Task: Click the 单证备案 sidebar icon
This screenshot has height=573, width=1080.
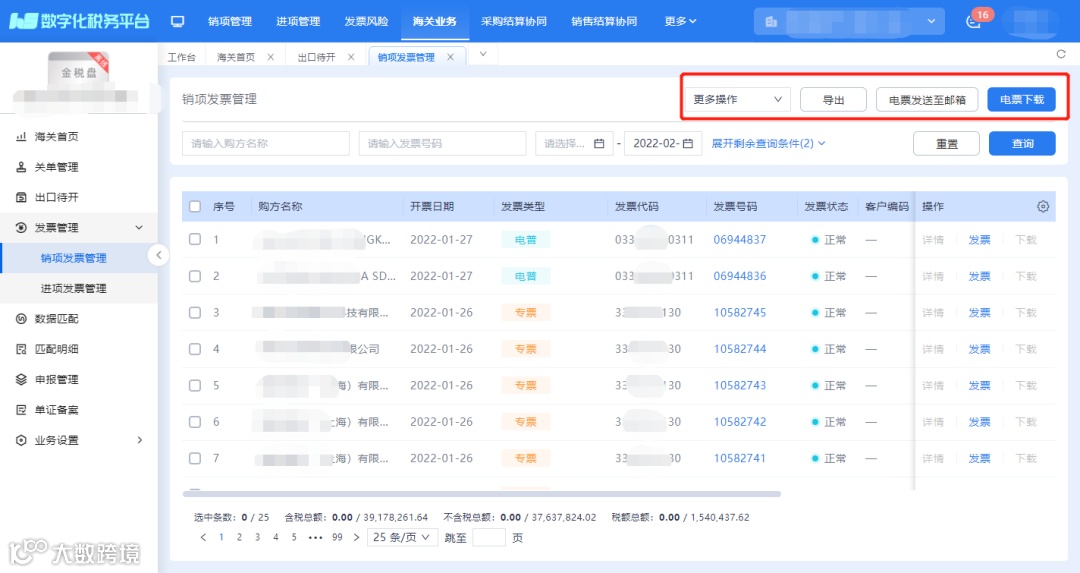Action: (21, 409)
